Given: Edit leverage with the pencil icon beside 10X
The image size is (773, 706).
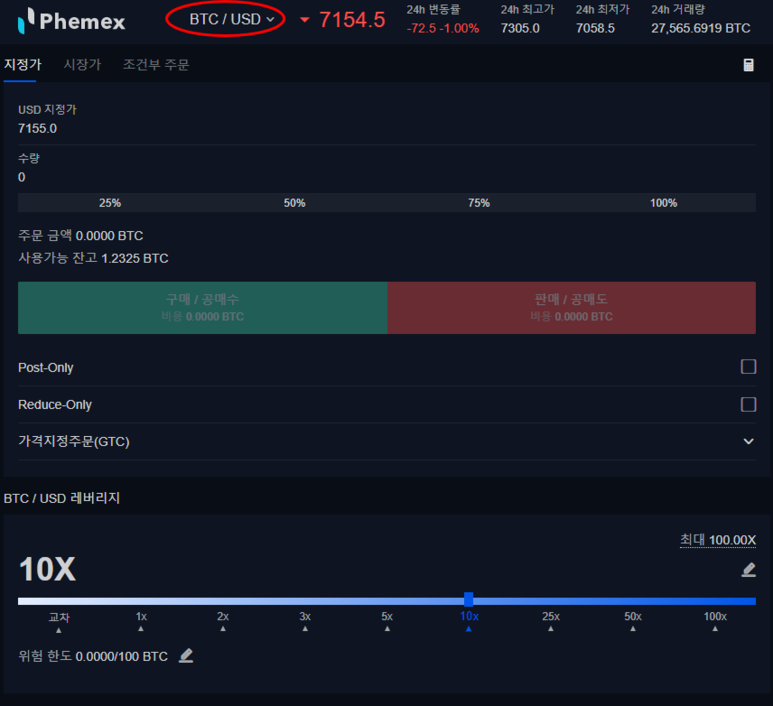Looking at the screenshot, I should 748,569.
